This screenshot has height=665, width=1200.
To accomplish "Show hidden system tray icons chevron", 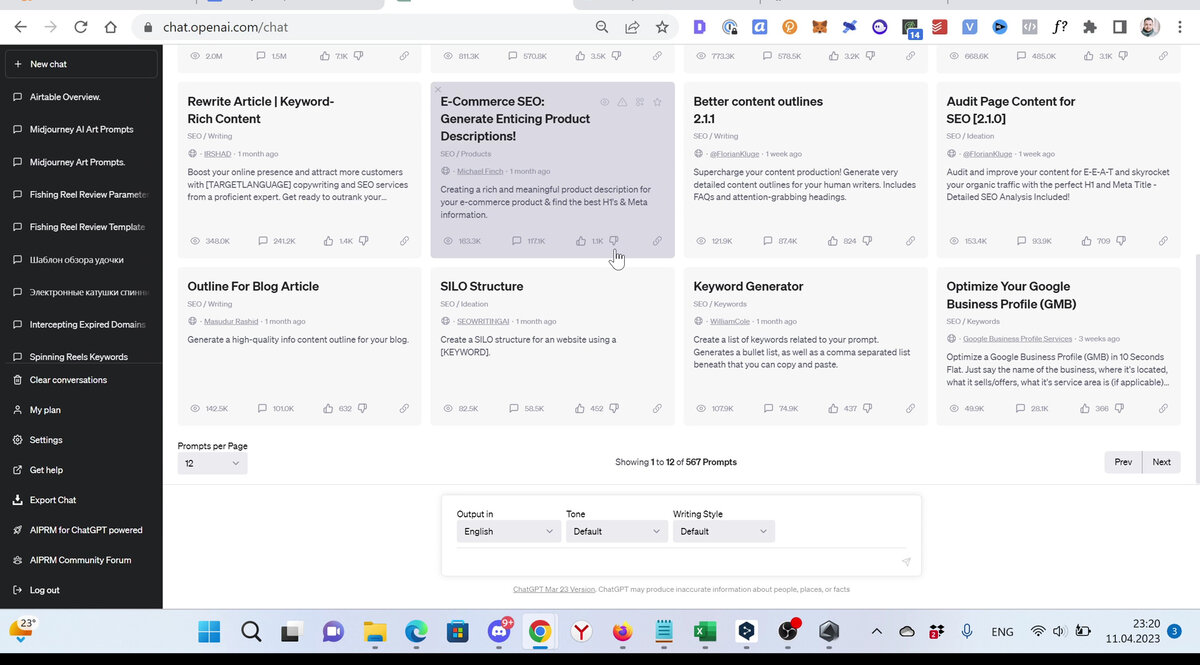I will pyautogui.click(x=877, y=632).
